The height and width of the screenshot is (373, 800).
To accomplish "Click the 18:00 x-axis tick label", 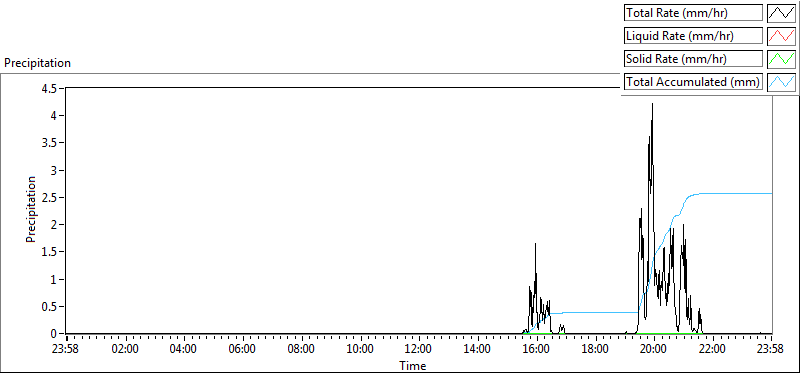I will point(594,350).
